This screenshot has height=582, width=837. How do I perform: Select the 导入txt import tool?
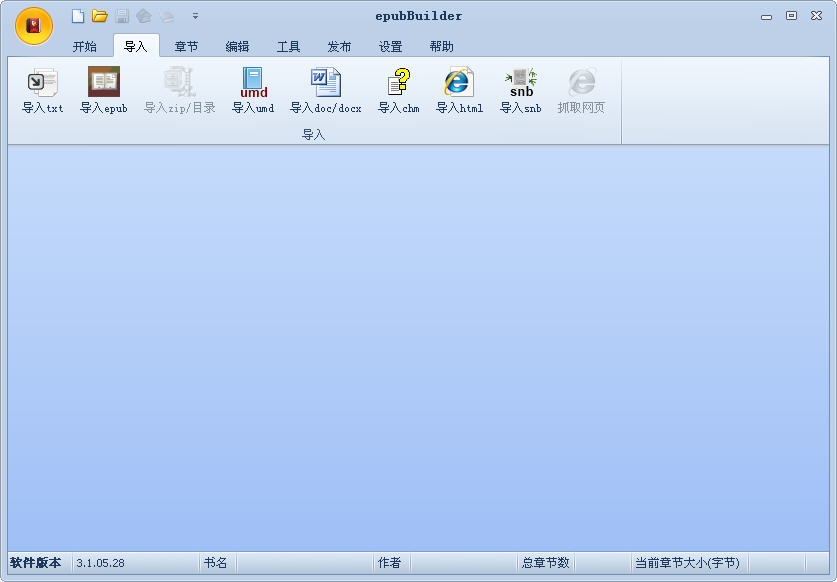41,90
